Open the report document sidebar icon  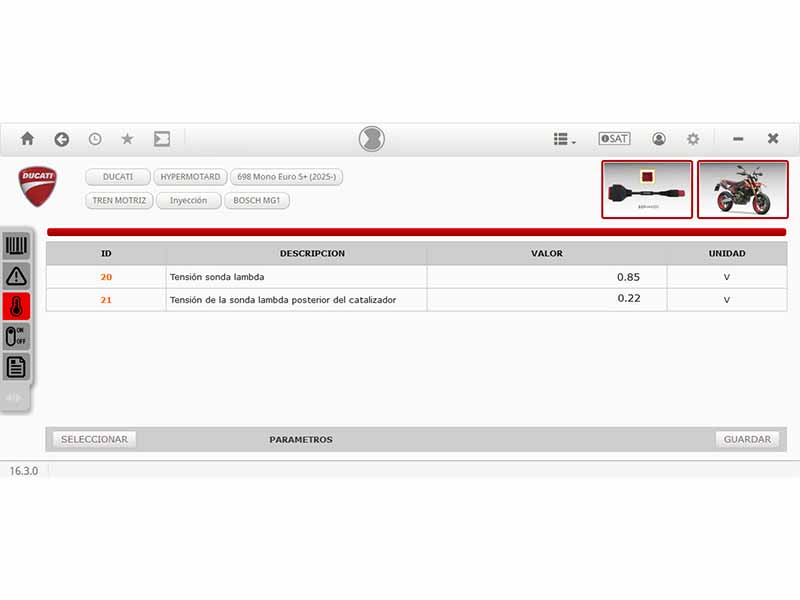tap(16, 367)
